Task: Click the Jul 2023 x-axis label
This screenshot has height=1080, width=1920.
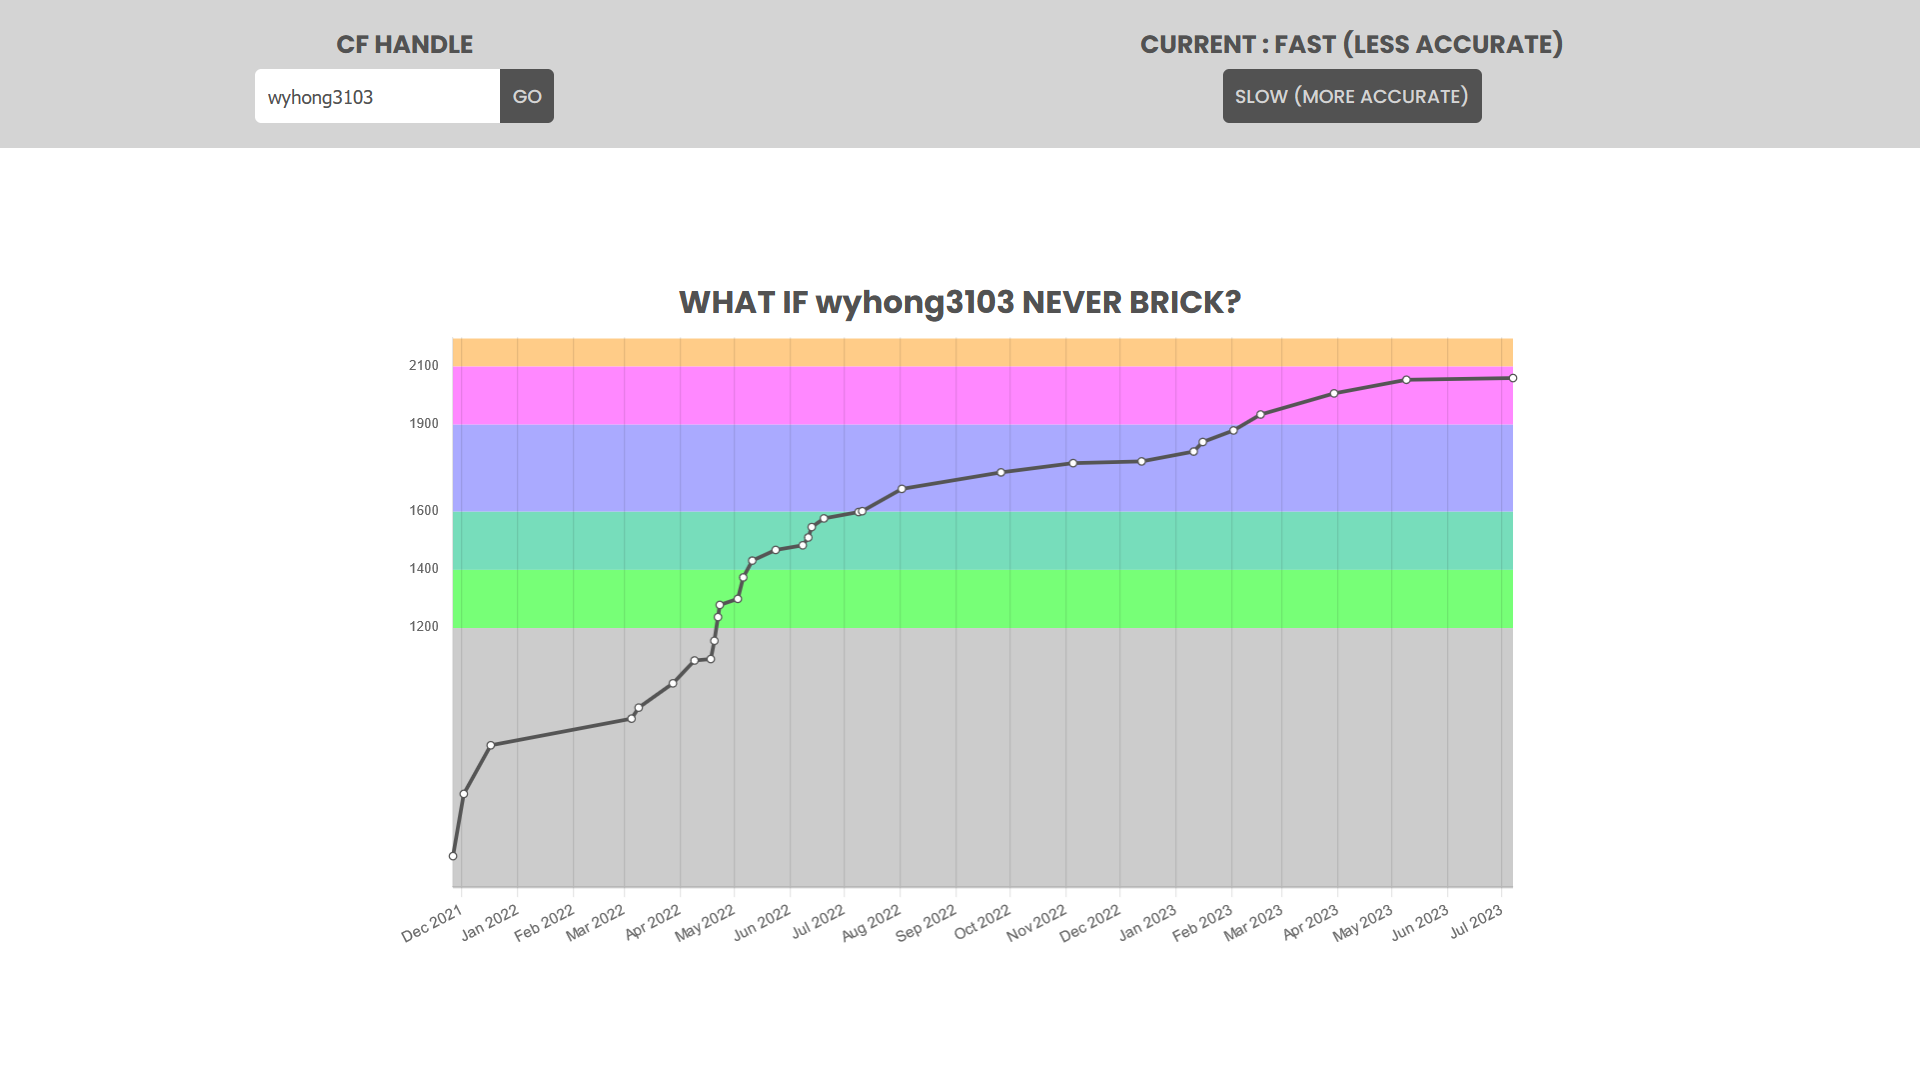Action: [x=1476, y=922]
